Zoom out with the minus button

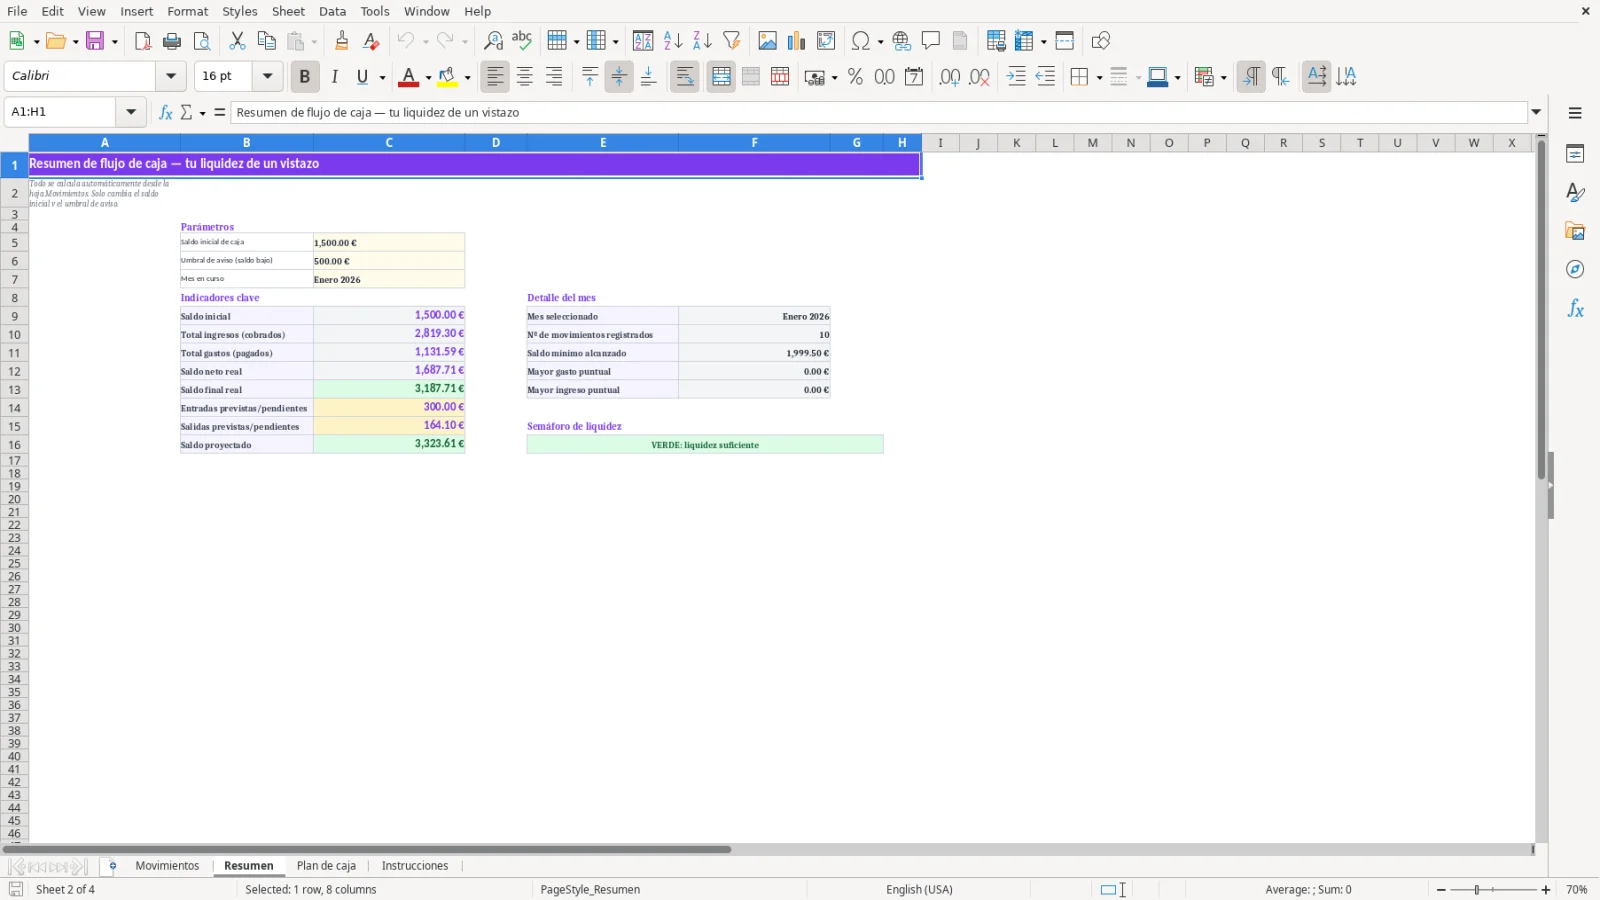point(1441,890)
